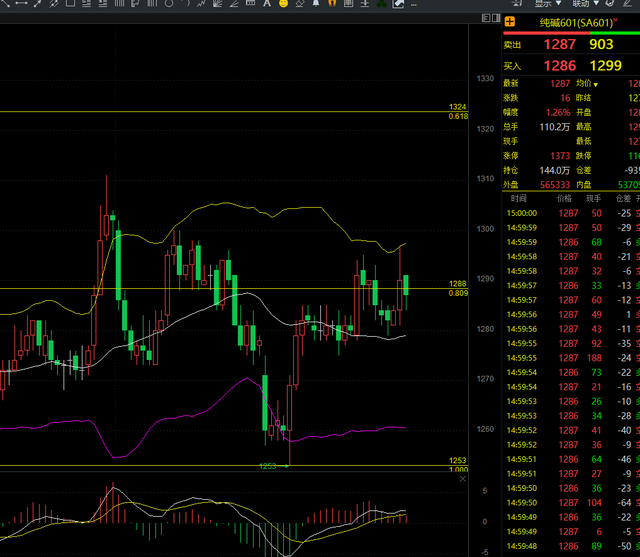Click the 外盘 value 565333
640x557 pixels.
coord(555,185)
